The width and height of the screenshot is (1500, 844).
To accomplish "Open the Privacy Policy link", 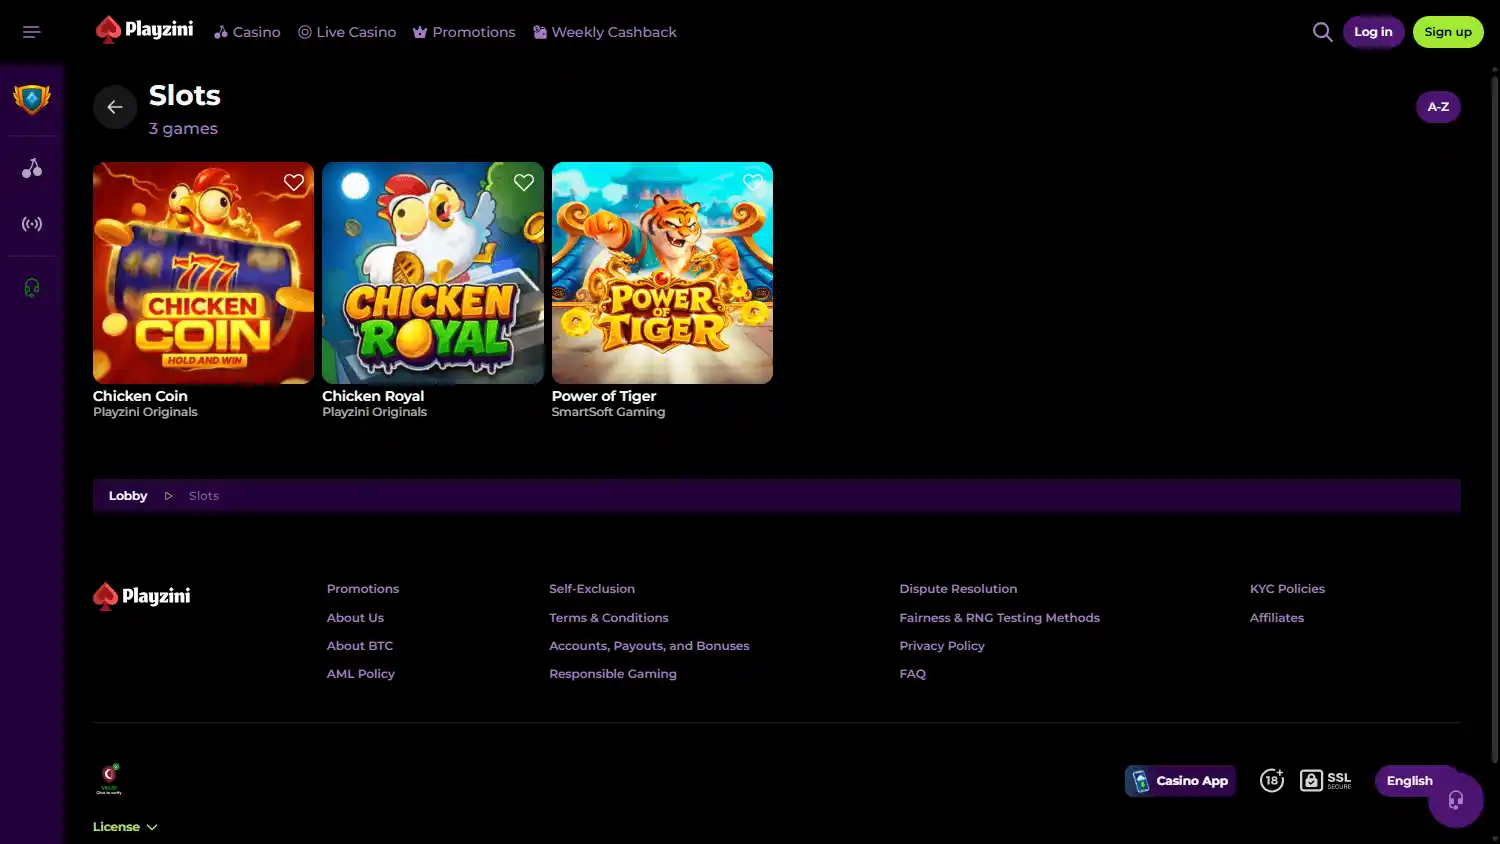I will point(942,646).
